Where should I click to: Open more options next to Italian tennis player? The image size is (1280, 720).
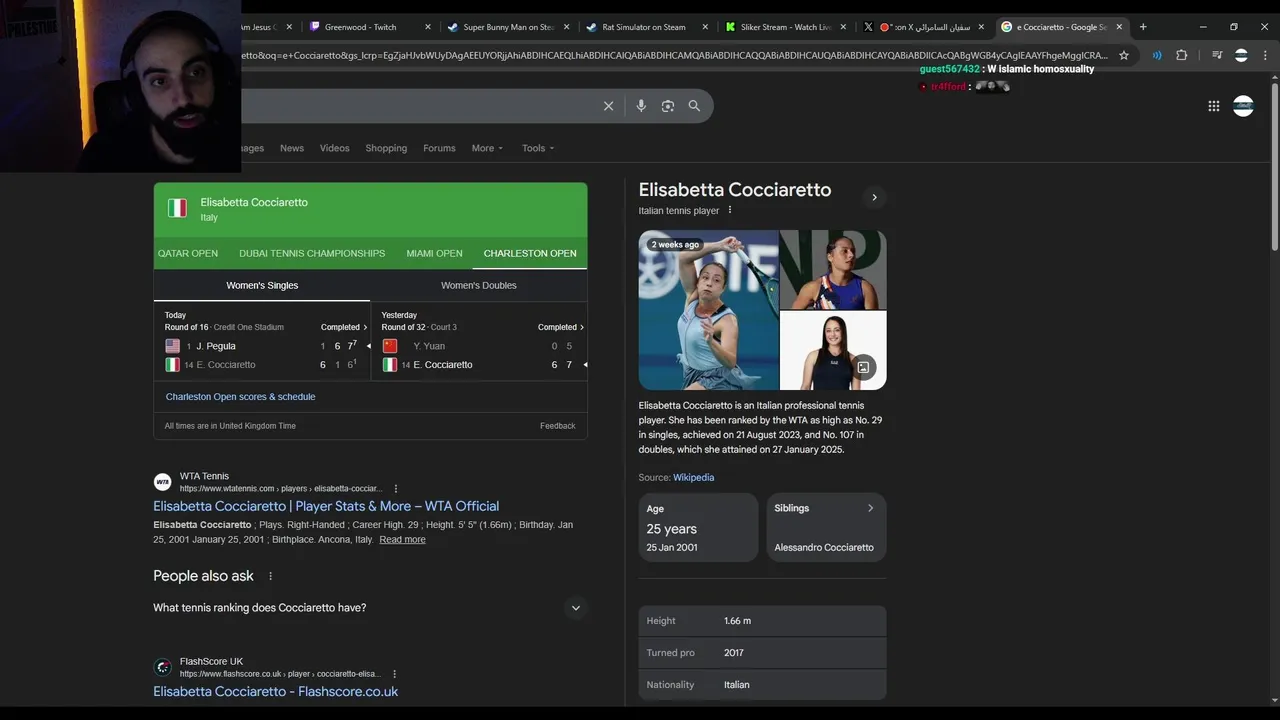coord(730,210)
